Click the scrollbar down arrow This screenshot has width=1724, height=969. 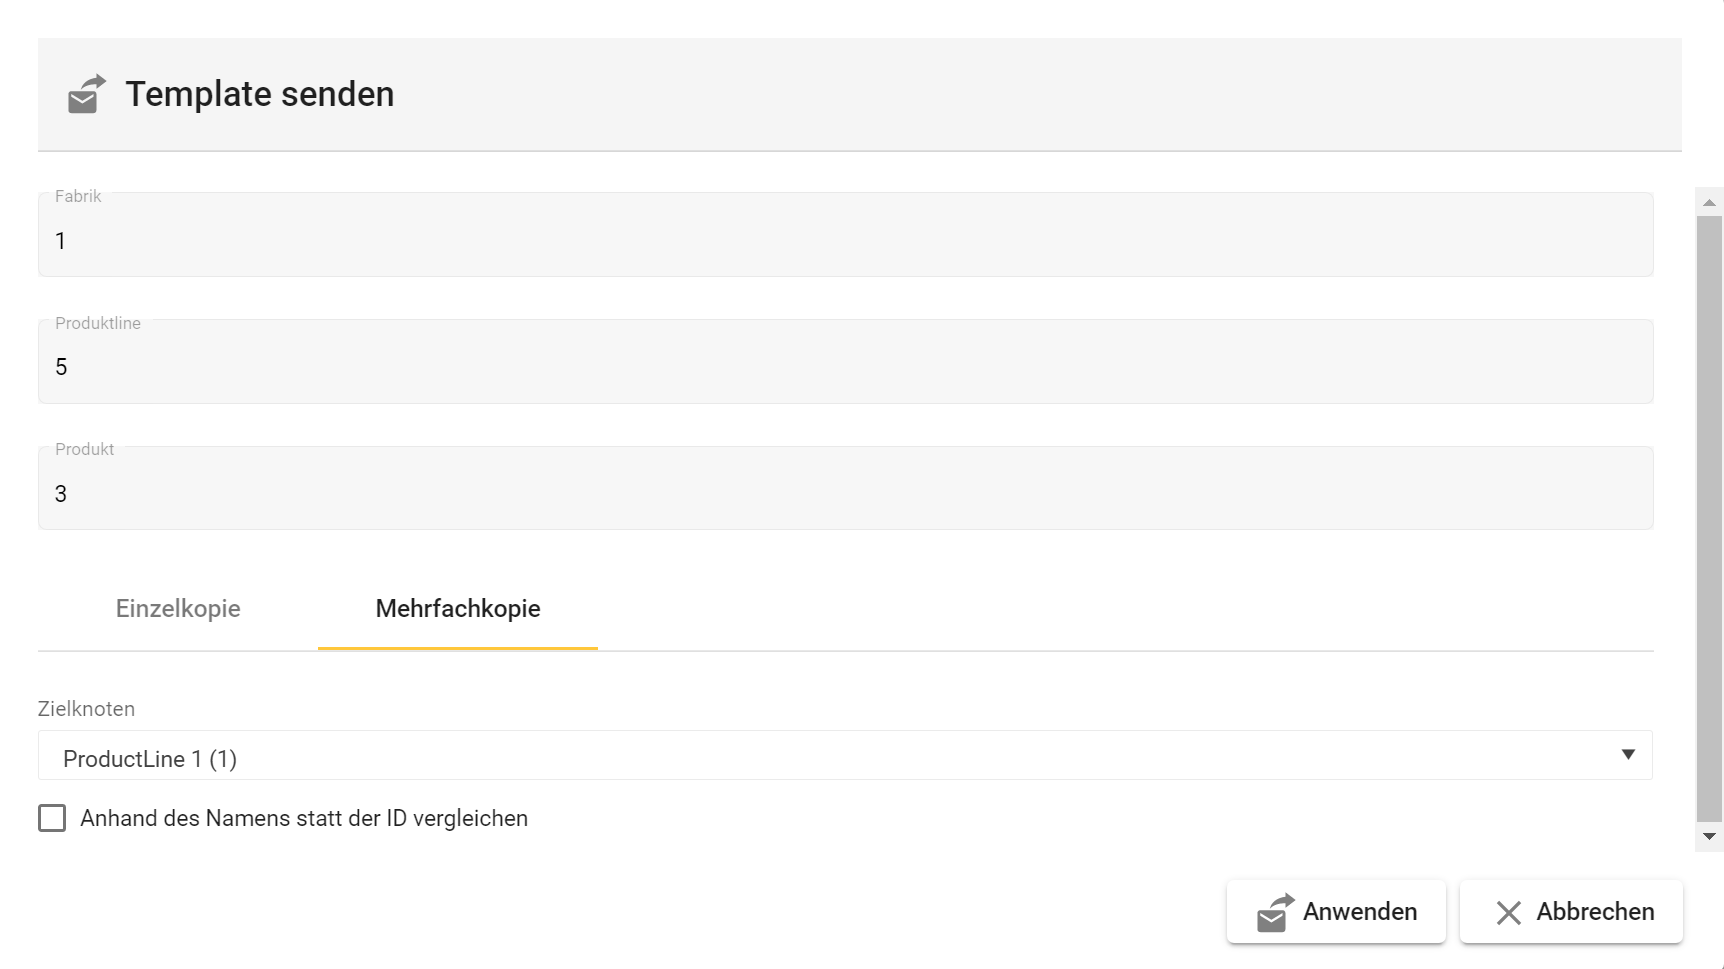[1709, 837]
